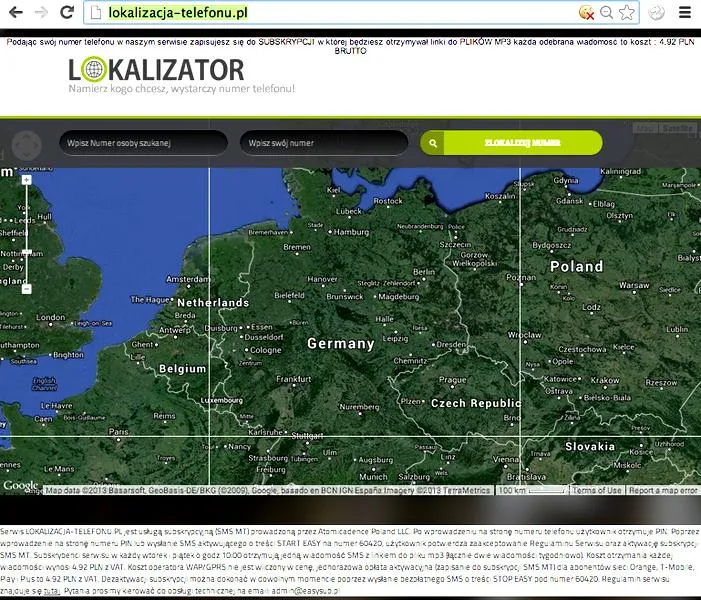Click Stuttgart on the map
The image size is (701, 600).
click(307, 436)
